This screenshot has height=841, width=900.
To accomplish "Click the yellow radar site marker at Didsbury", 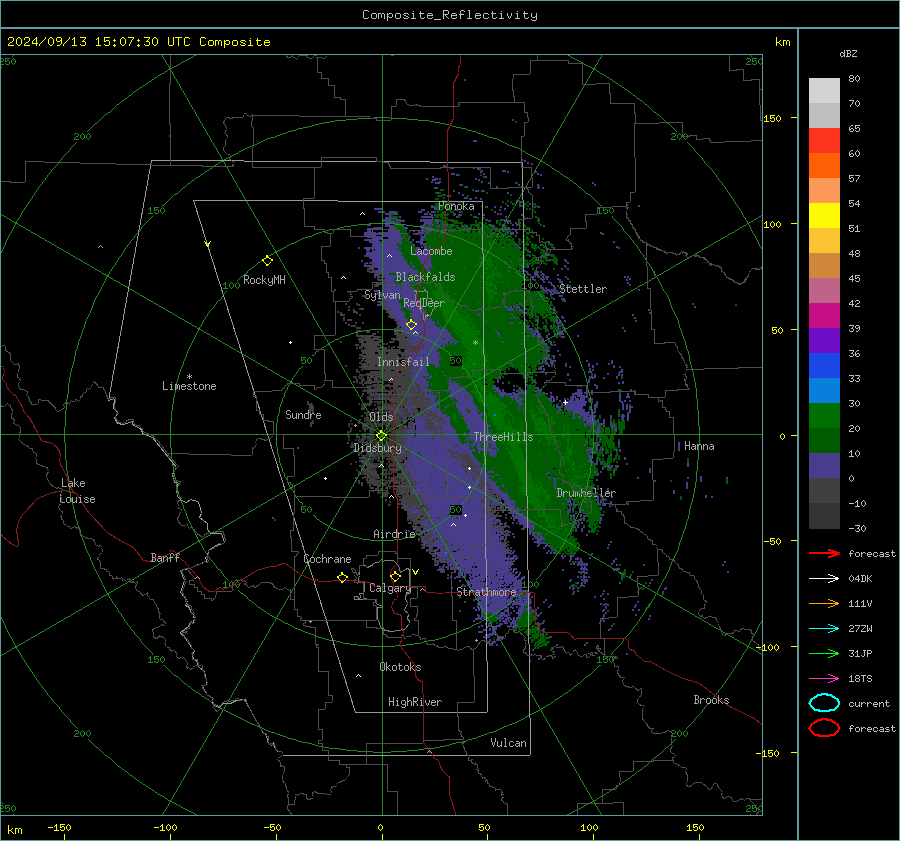I will [x=381, y=436].
